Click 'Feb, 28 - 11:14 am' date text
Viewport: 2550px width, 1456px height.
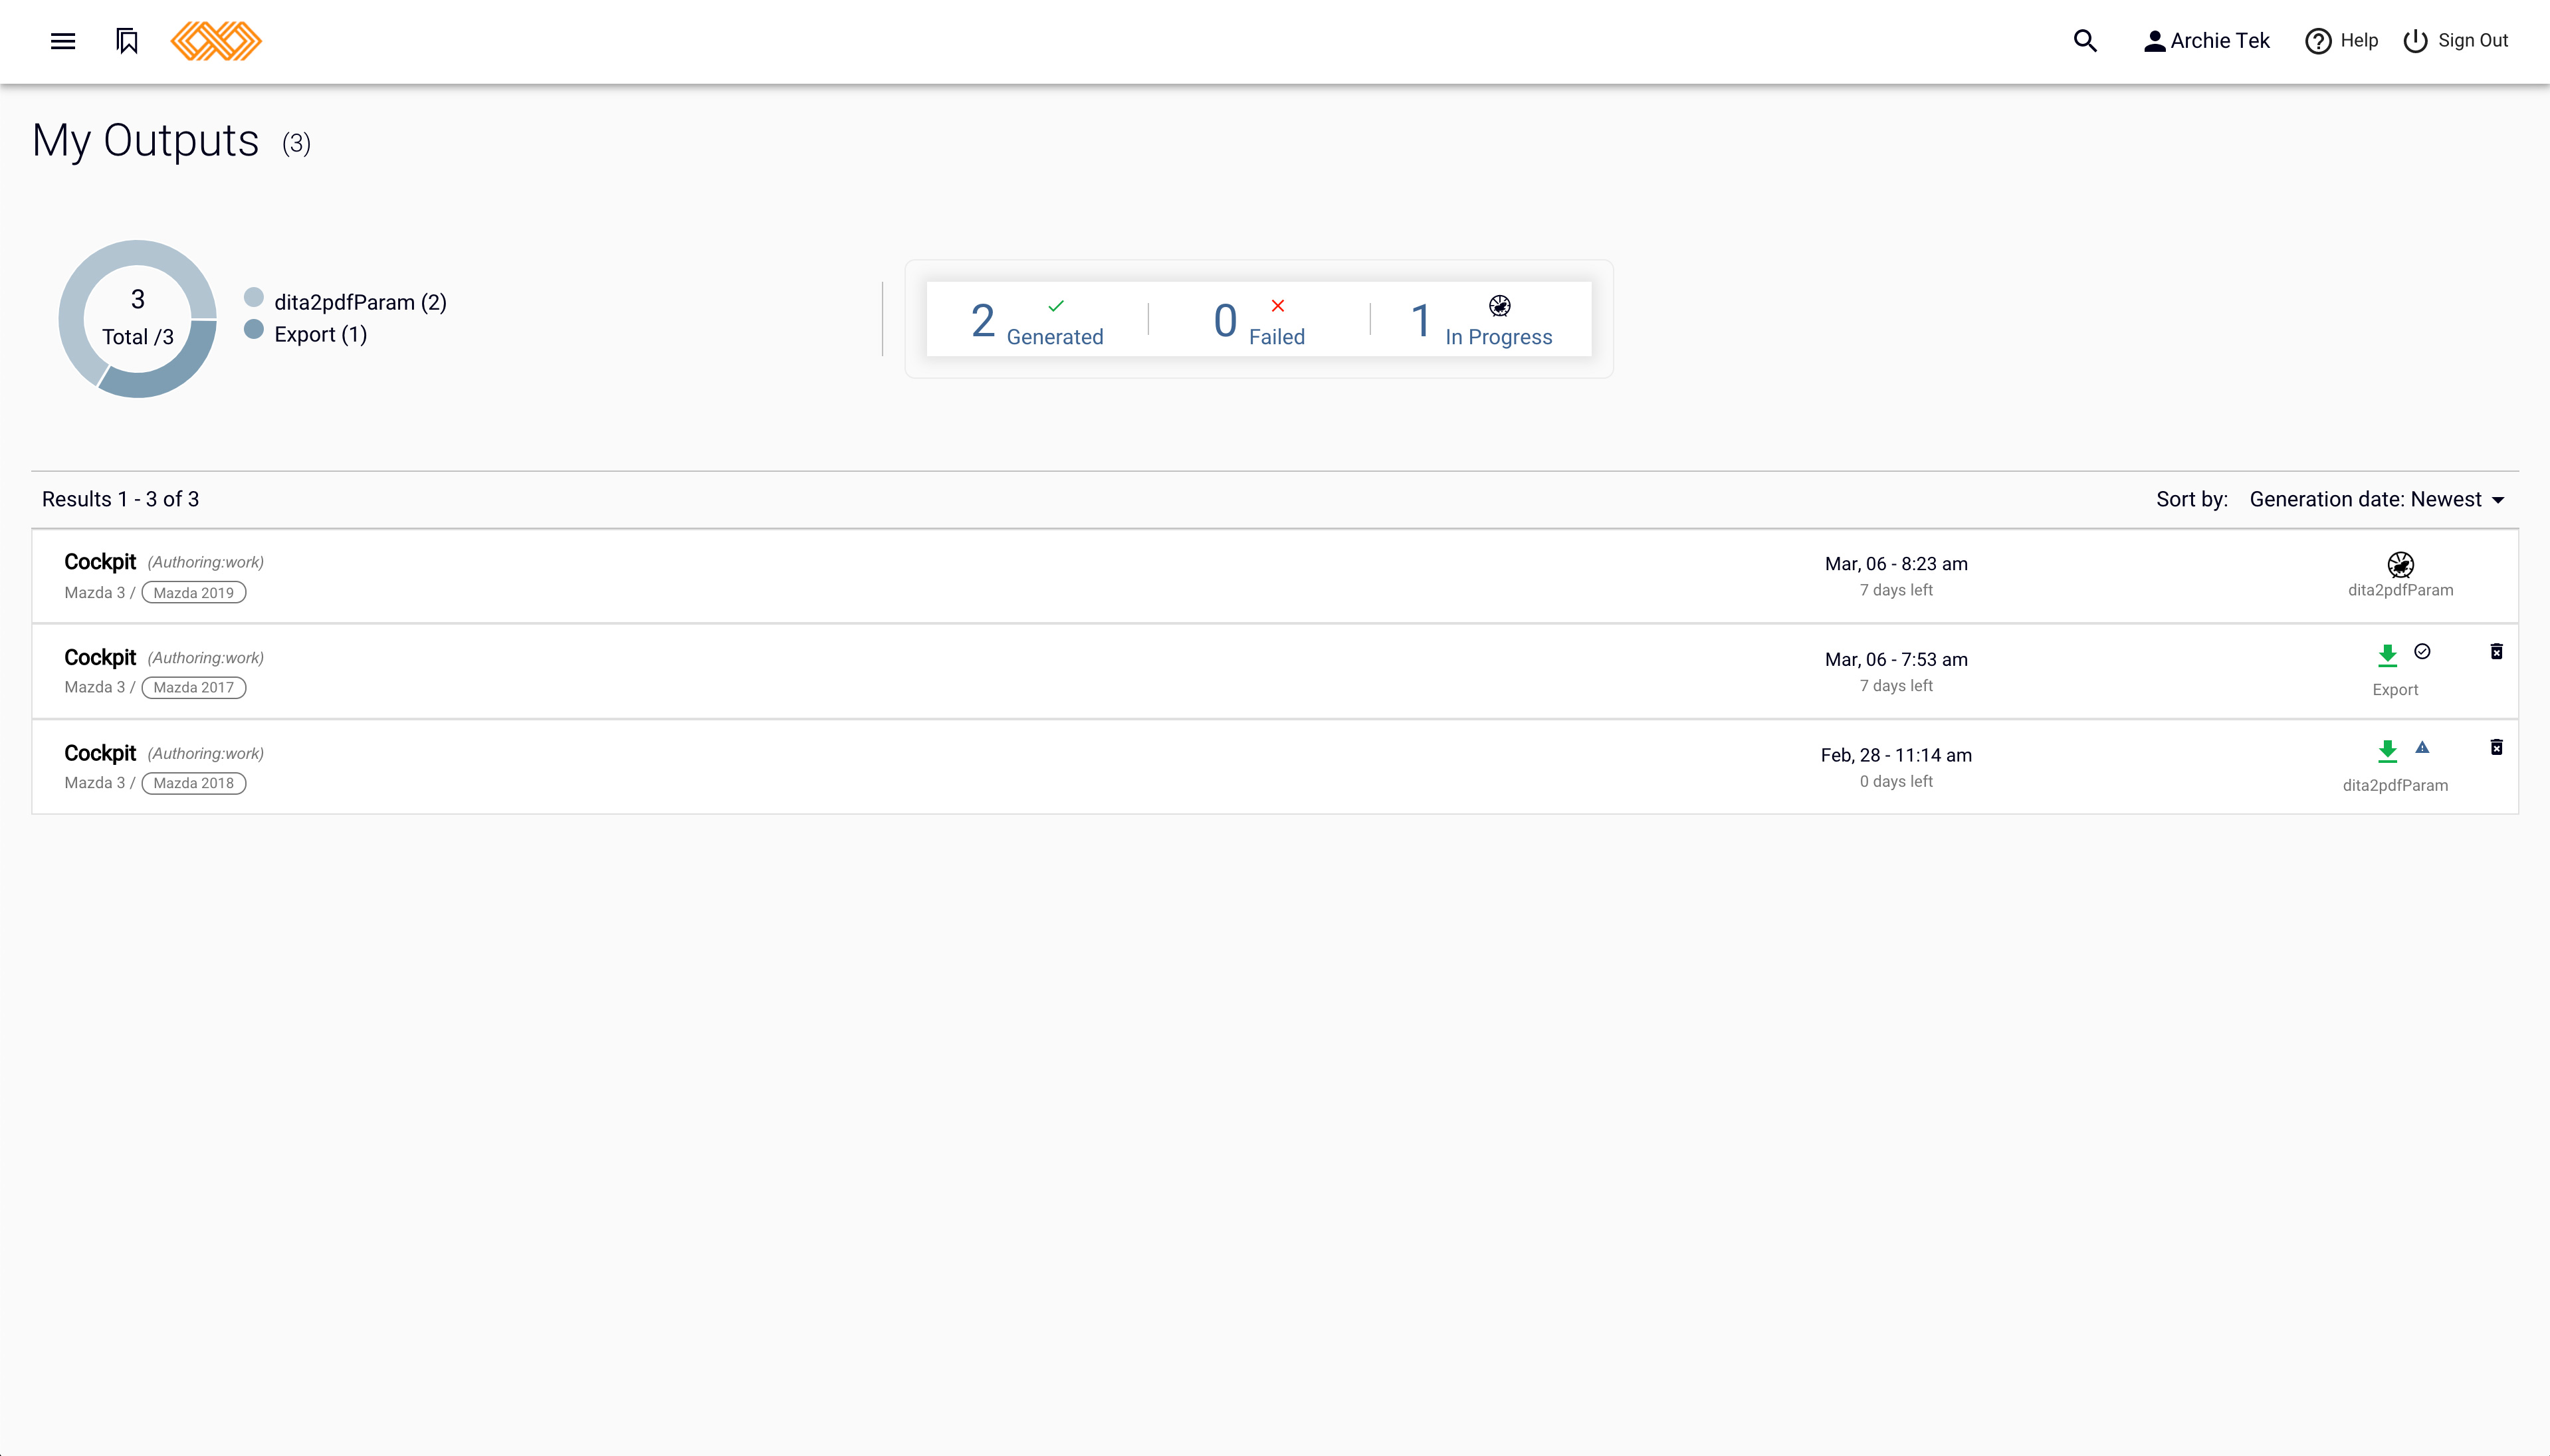[x=1896, y=755]
